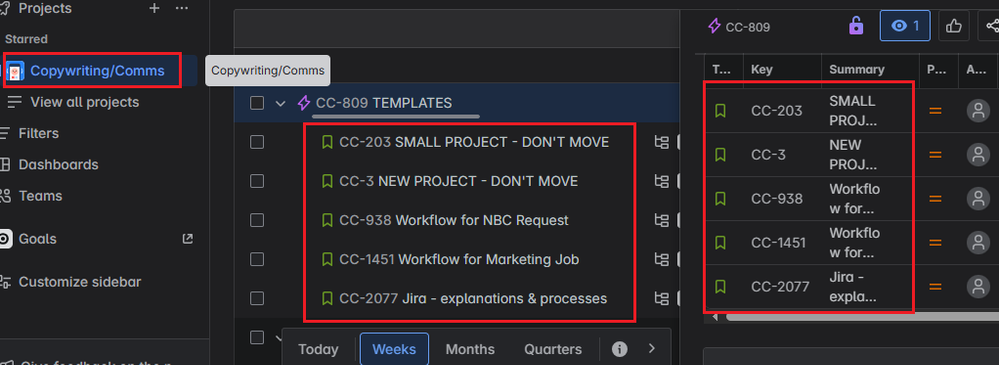The height and width of the screenshot is (365, 999).
Task: Open the Projects three-dots menu
Action: (x=182, y=8)
